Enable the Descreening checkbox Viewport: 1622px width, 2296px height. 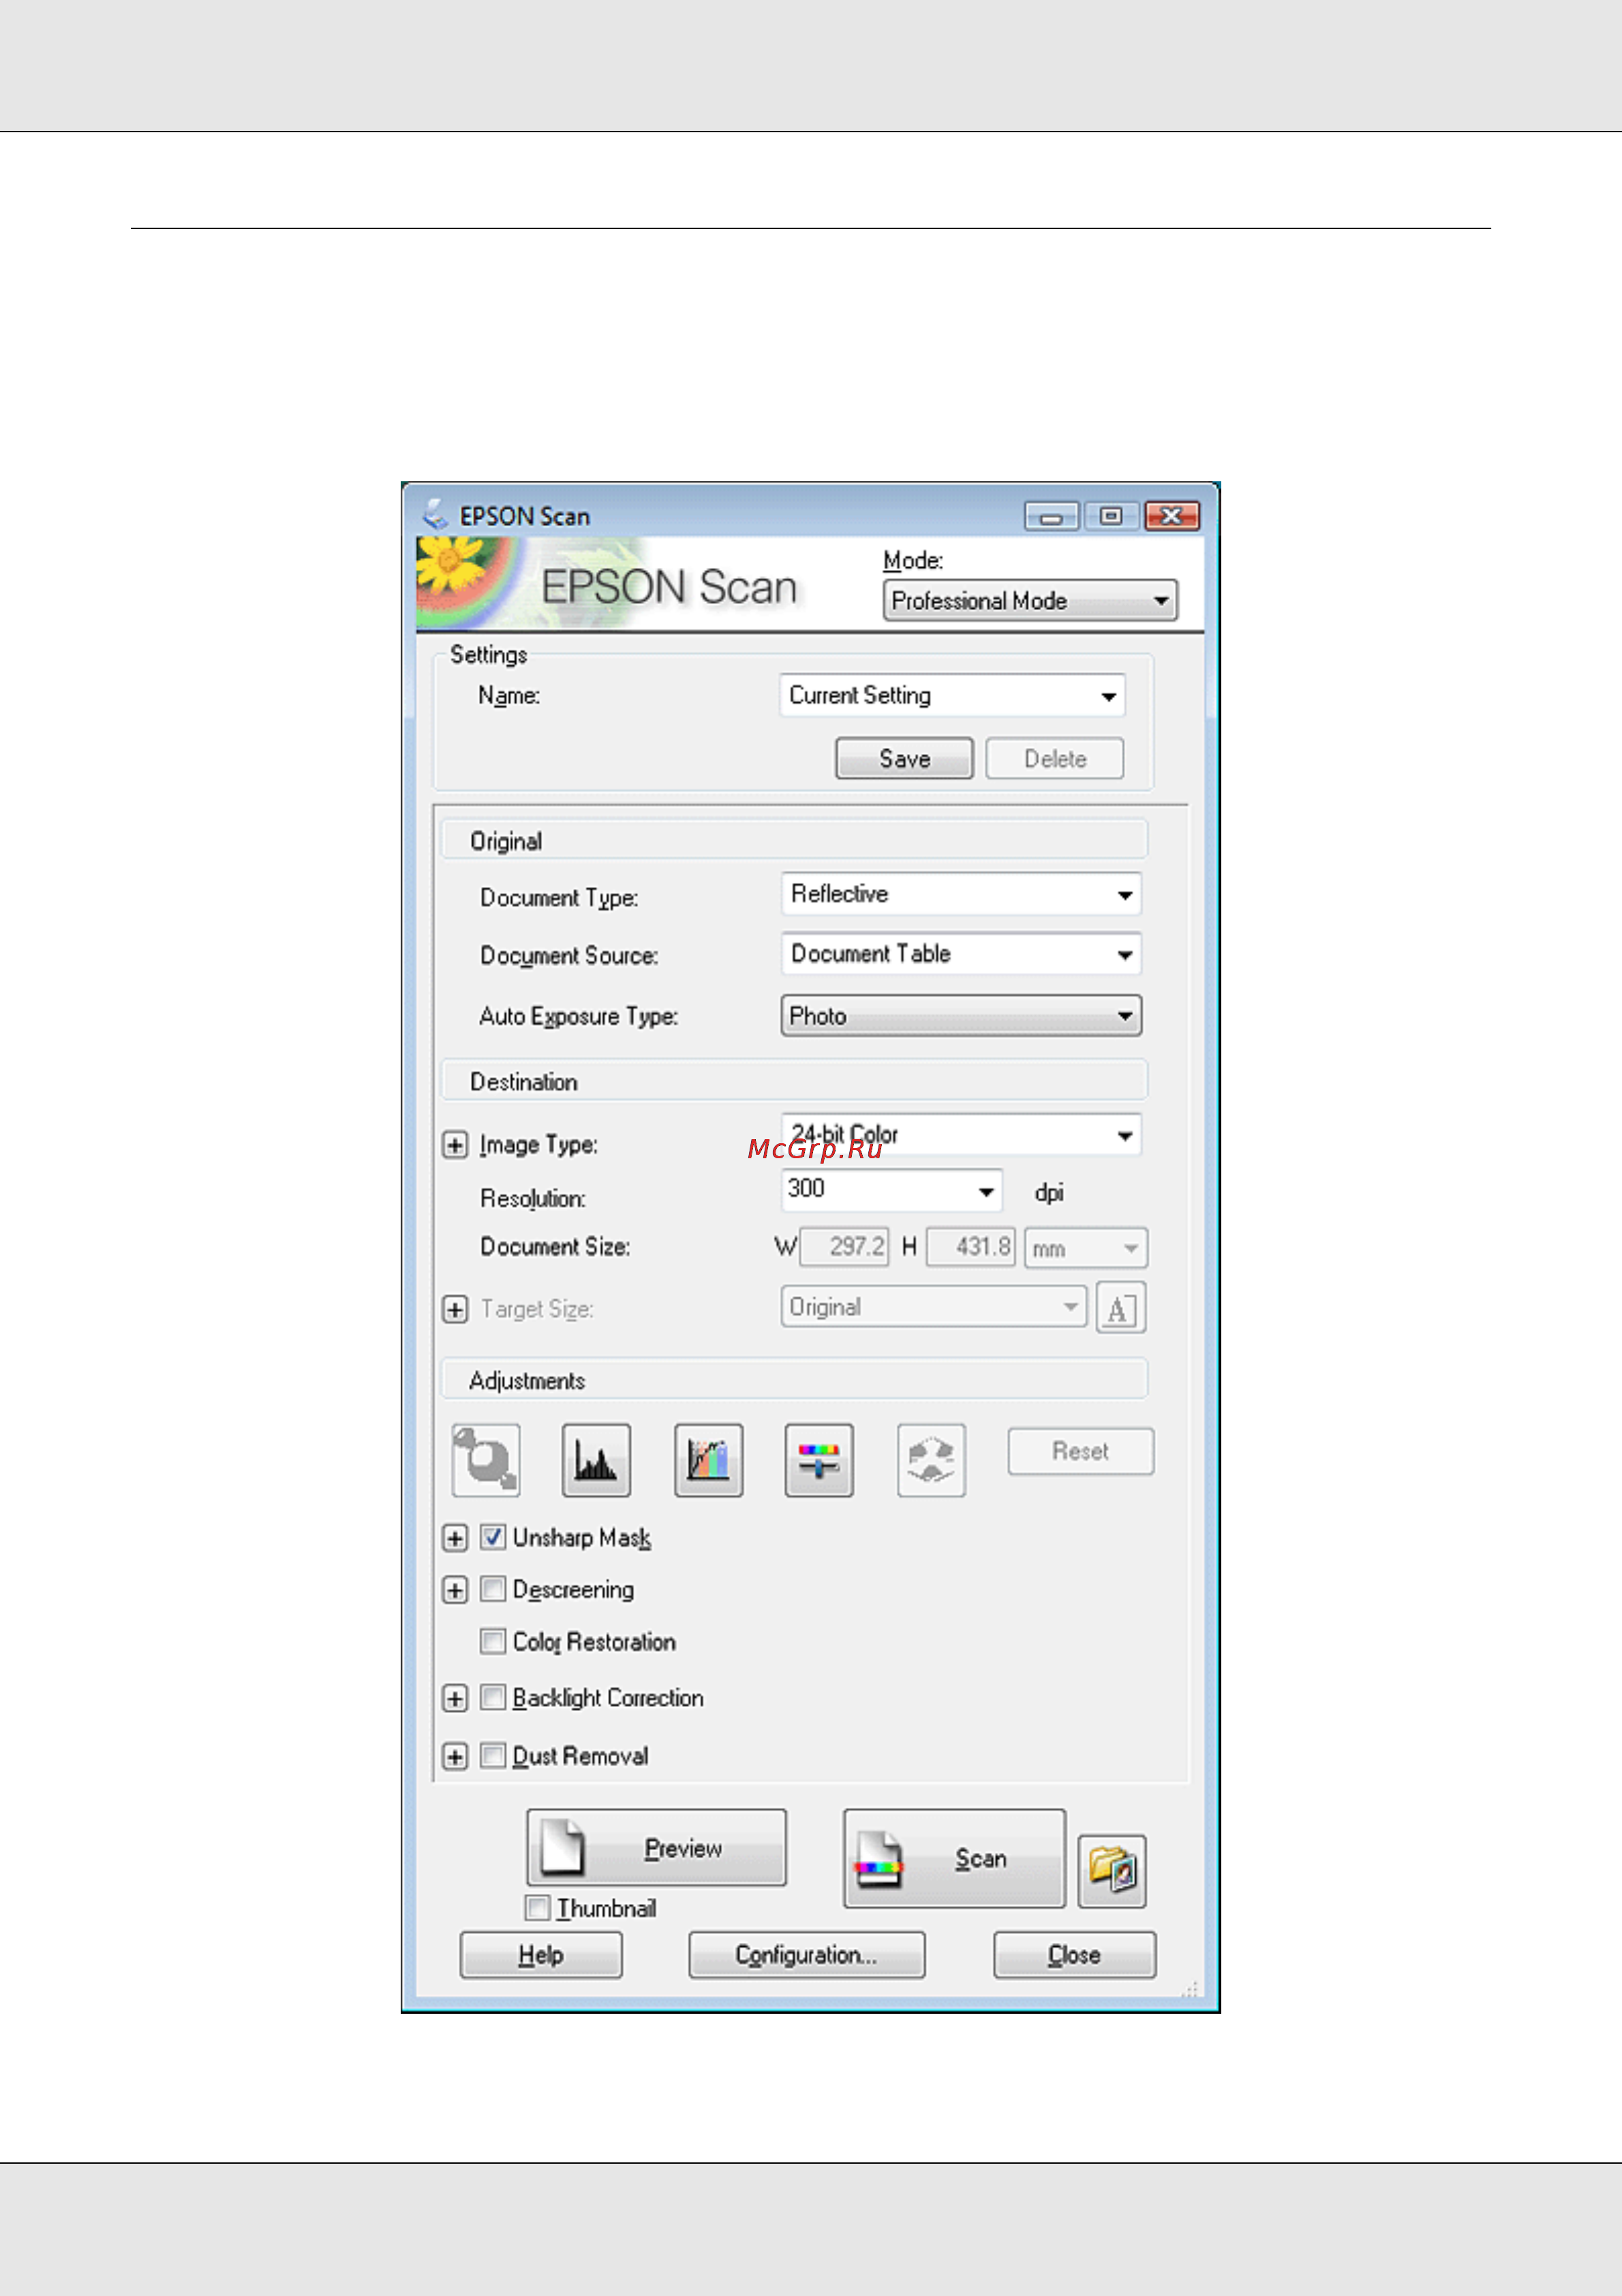492,1589
